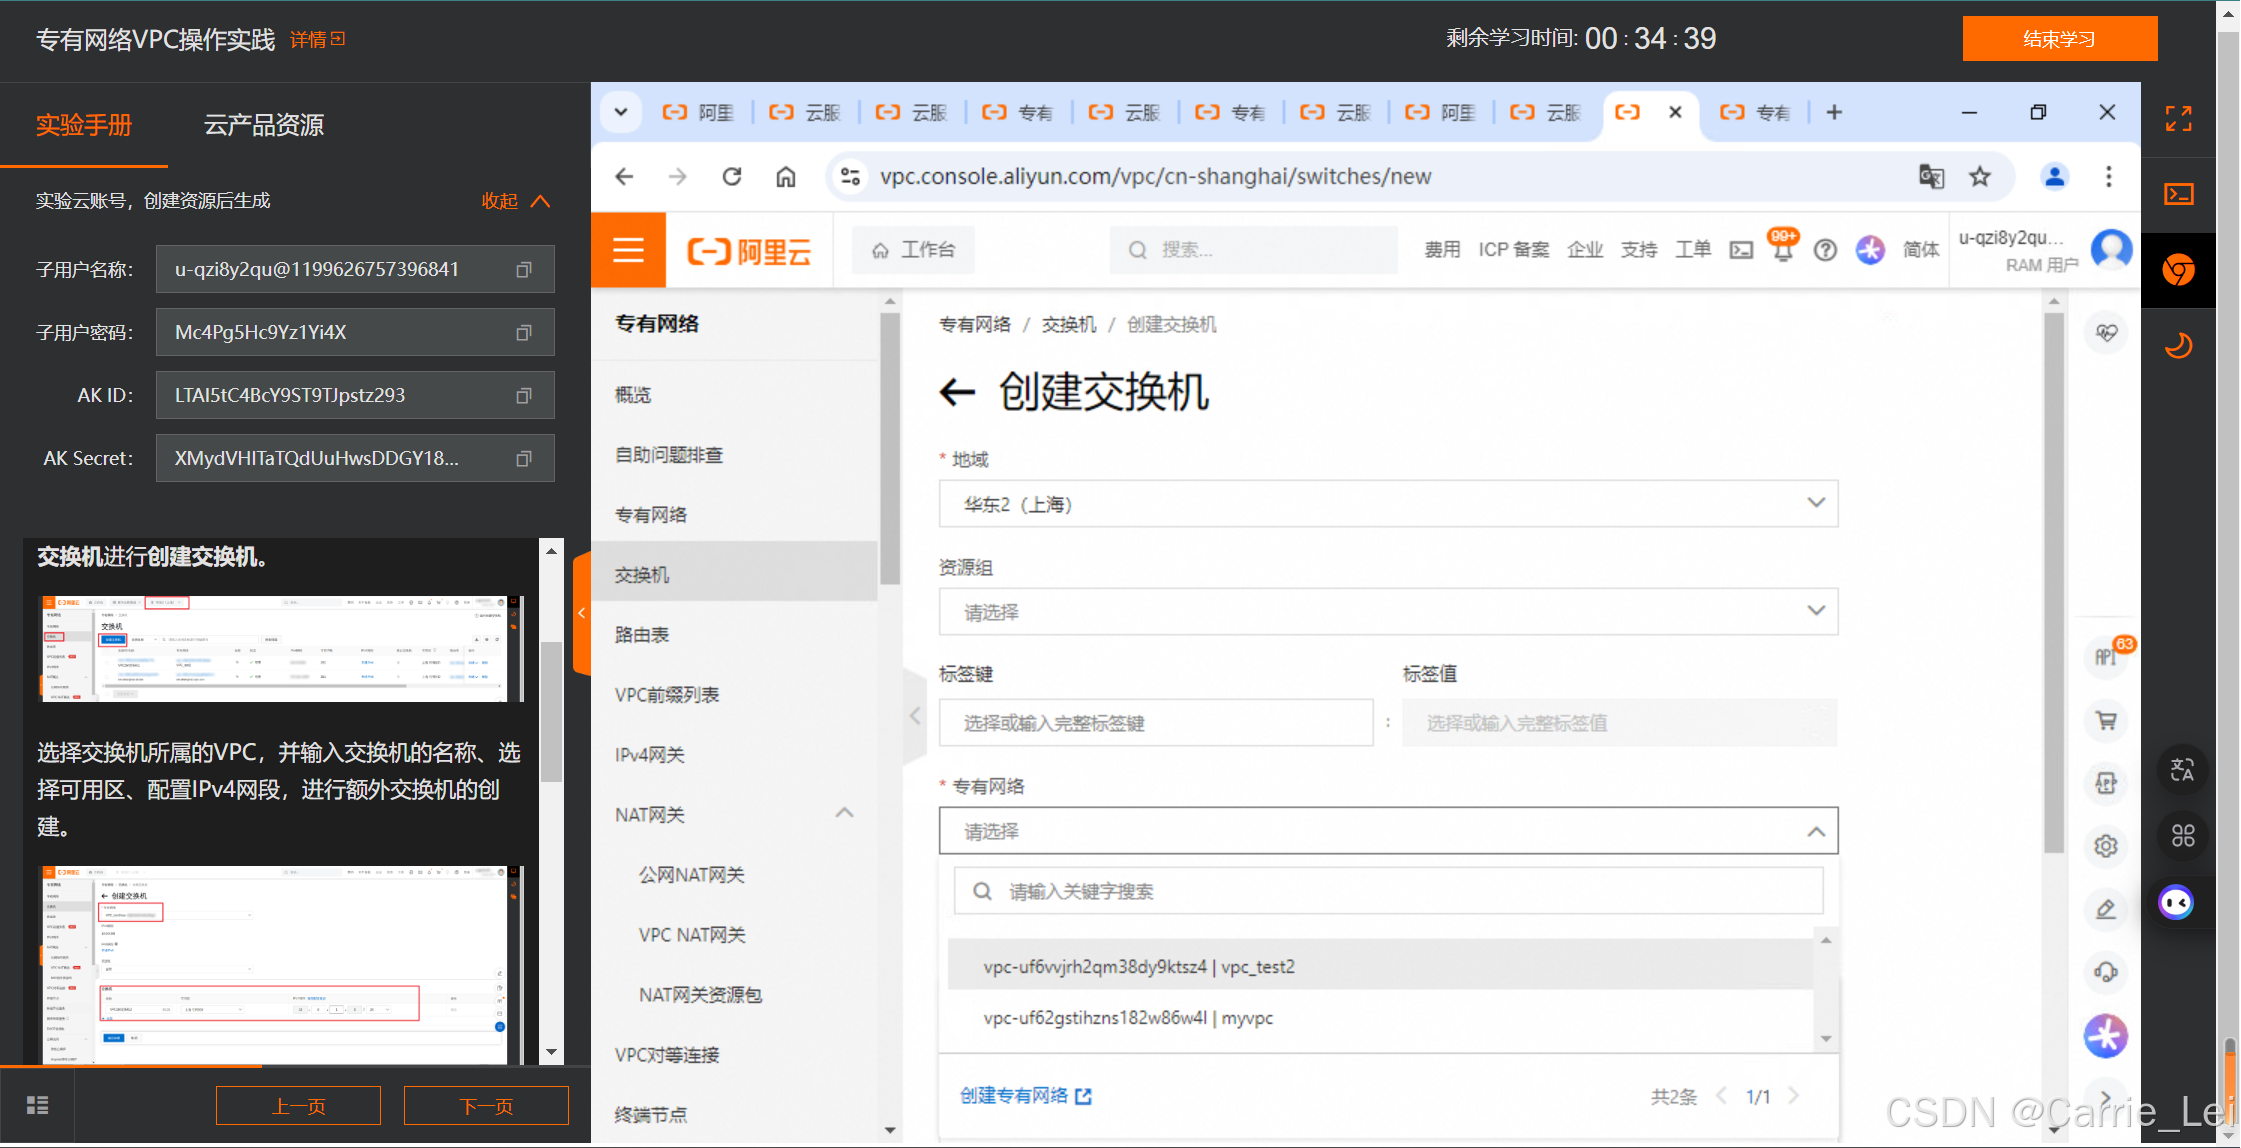Reload the browser page

coord(732,177)
